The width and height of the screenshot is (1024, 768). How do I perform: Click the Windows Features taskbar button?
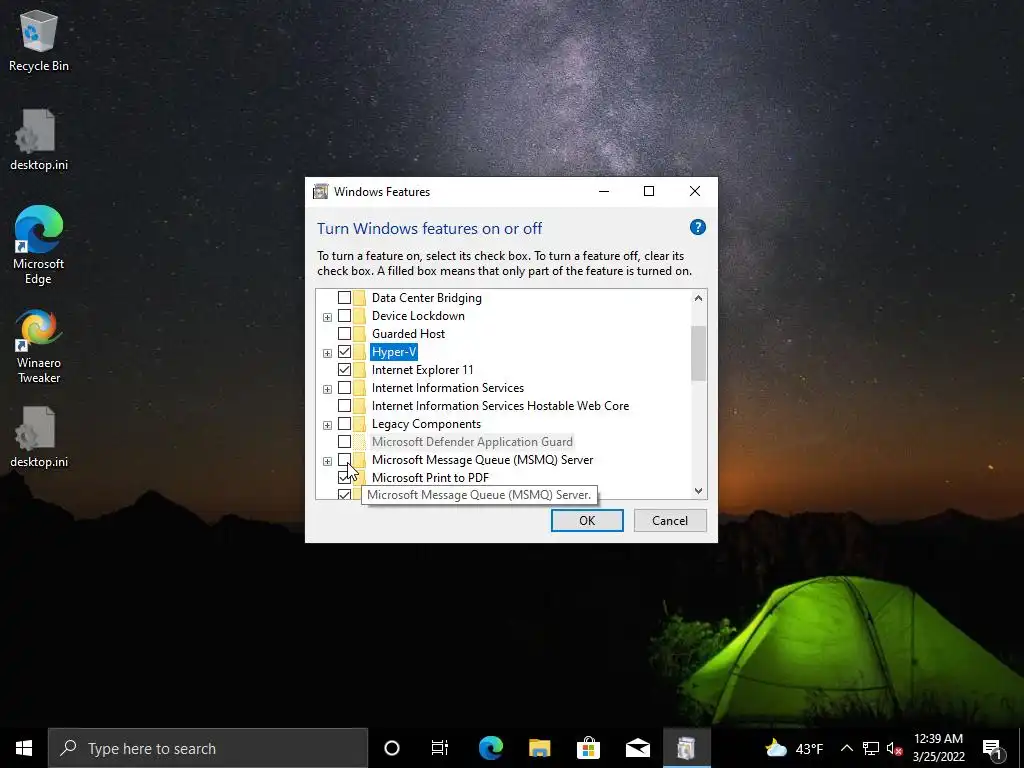coord(686,748)
